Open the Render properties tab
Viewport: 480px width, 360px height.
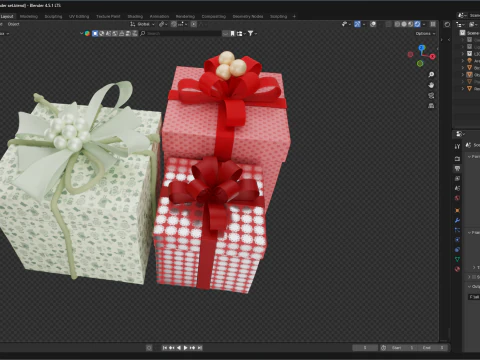click(x=457, y=159)
